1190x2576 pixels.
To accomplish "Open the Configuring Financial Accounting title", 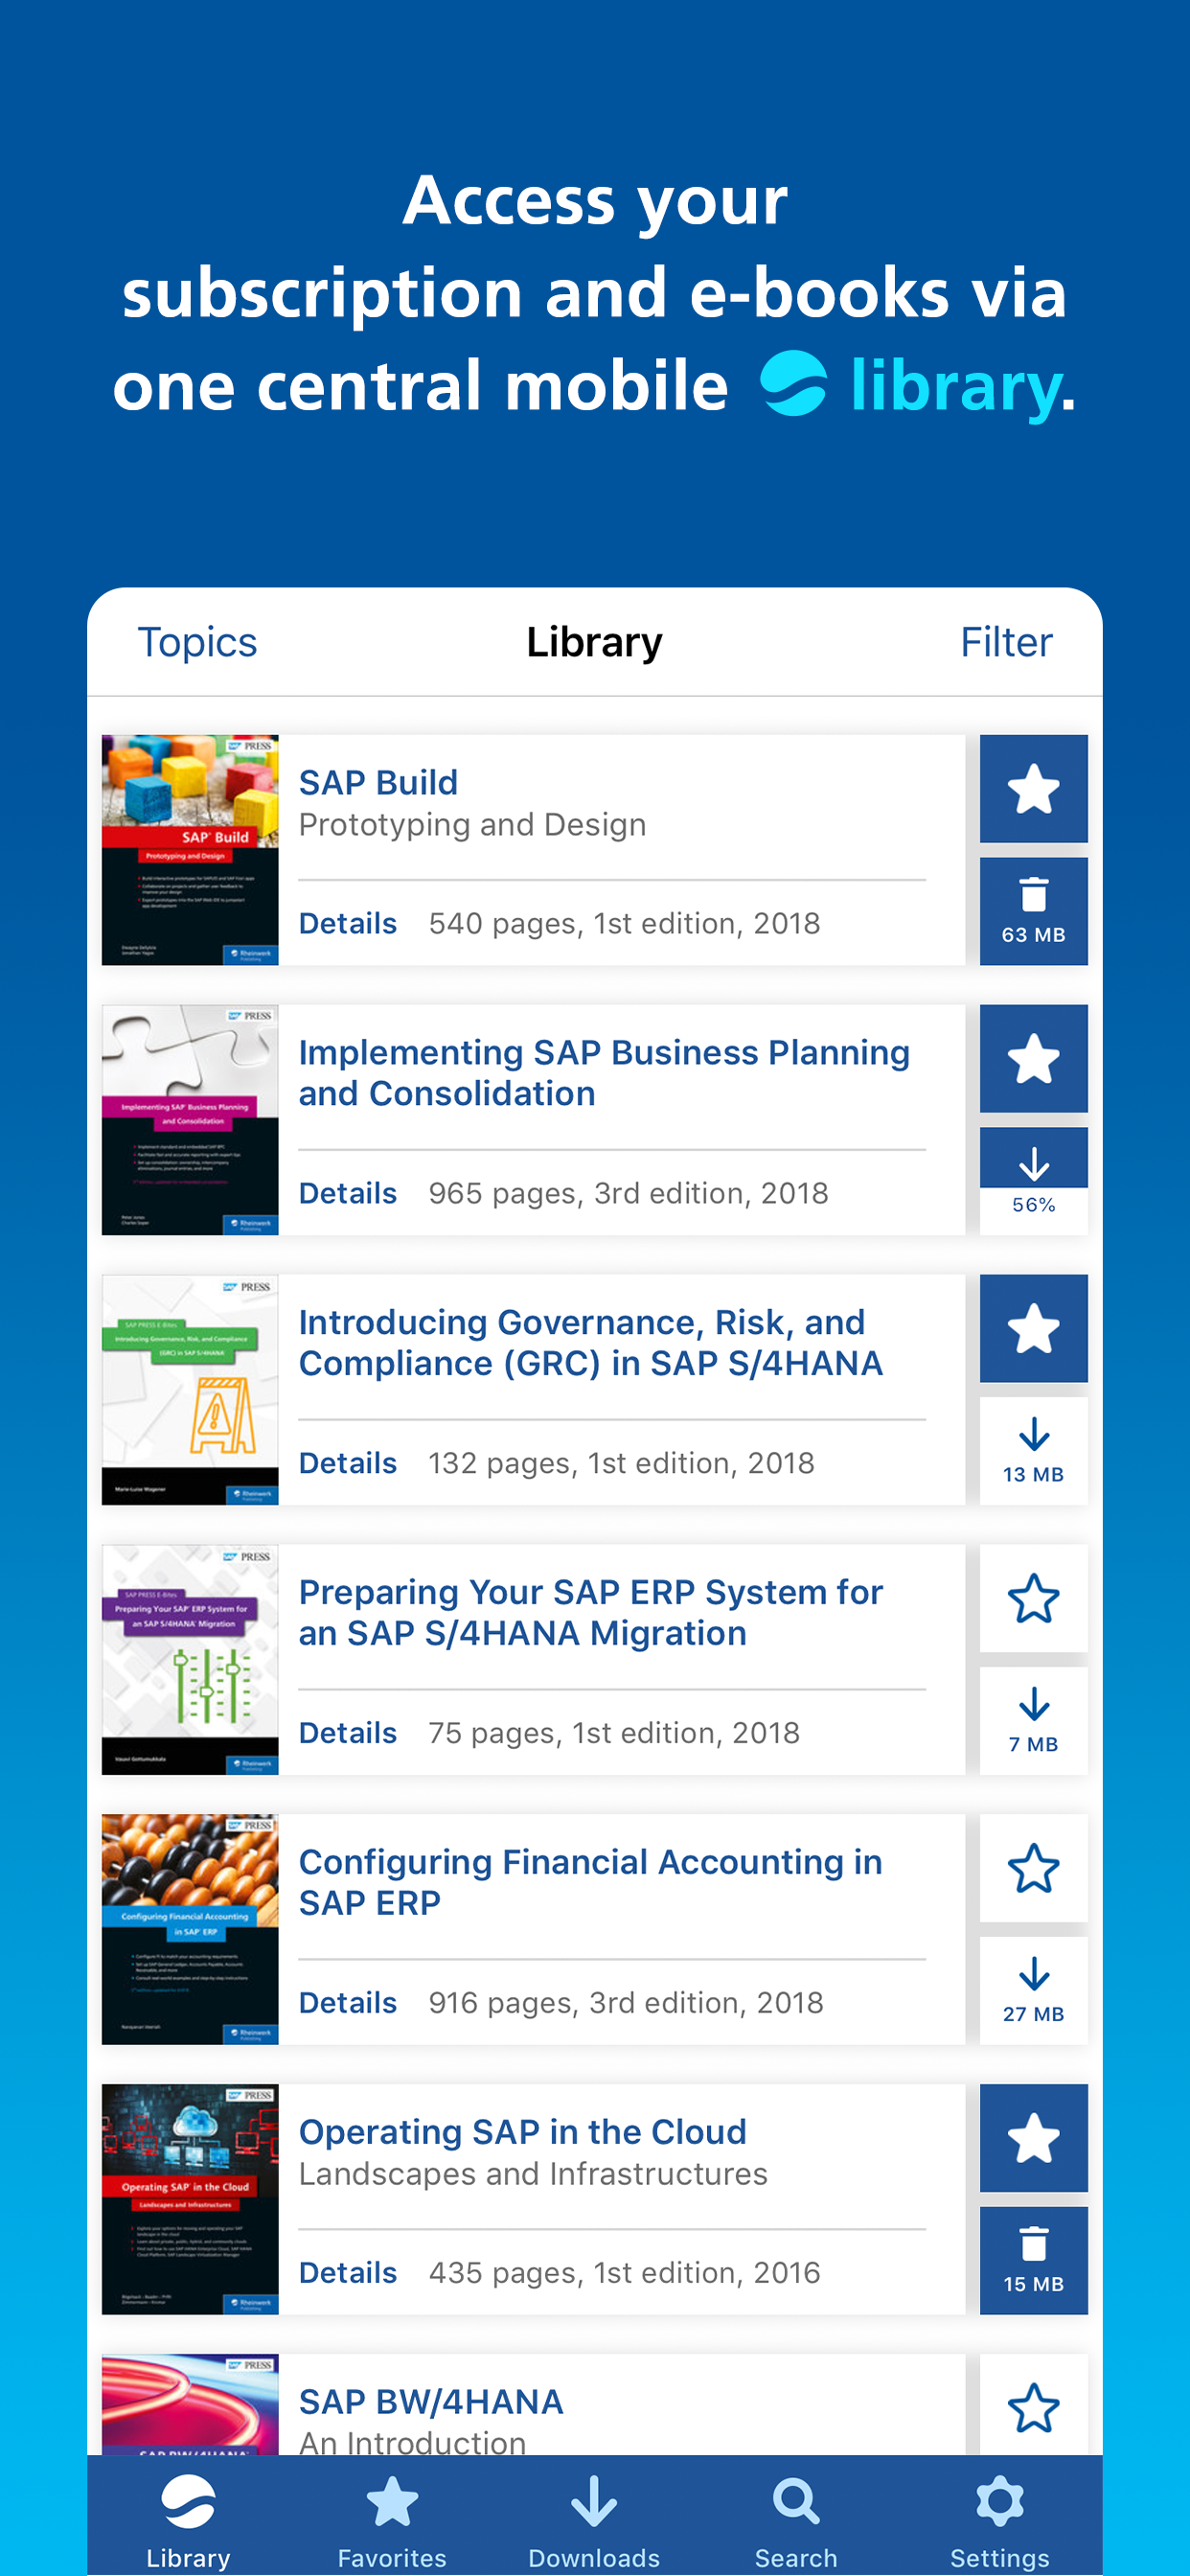I will coord(590,1882).
